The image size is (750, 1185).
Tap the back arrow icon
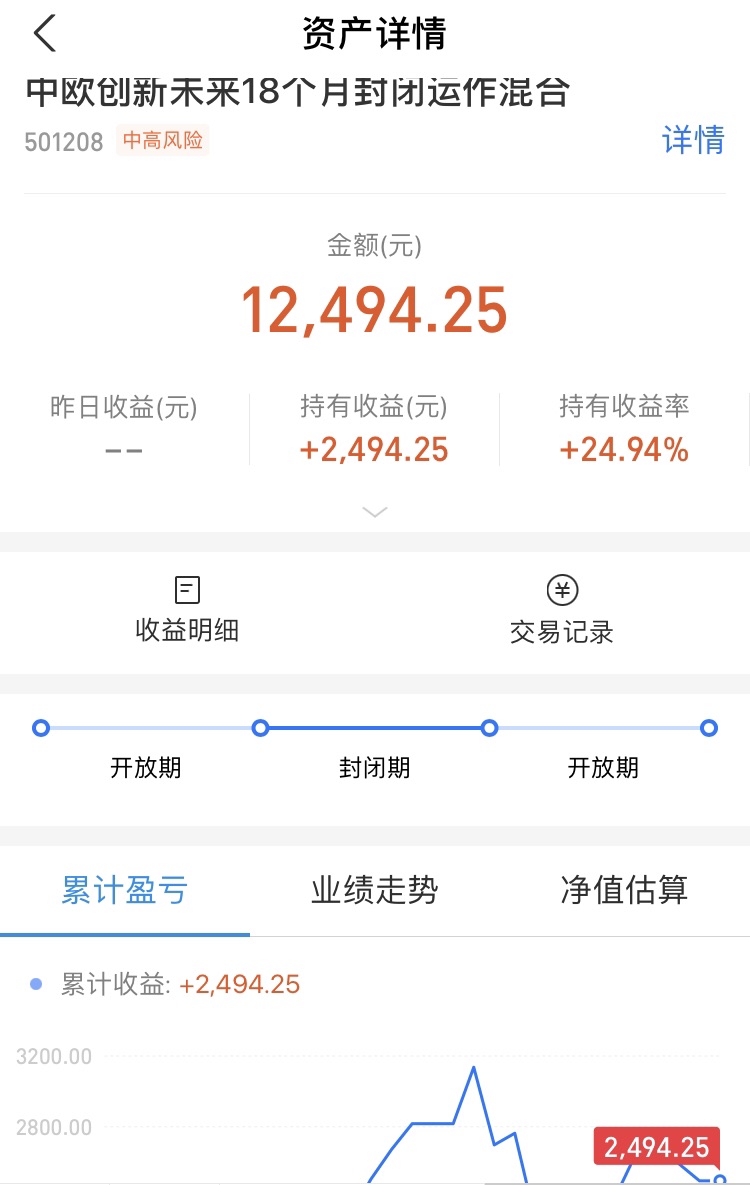pyautogui.click(x=45, y=34)
